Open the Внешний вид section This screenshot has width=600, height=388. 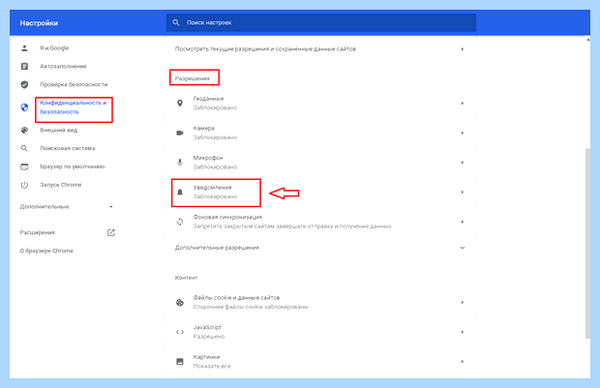point(59,130)
